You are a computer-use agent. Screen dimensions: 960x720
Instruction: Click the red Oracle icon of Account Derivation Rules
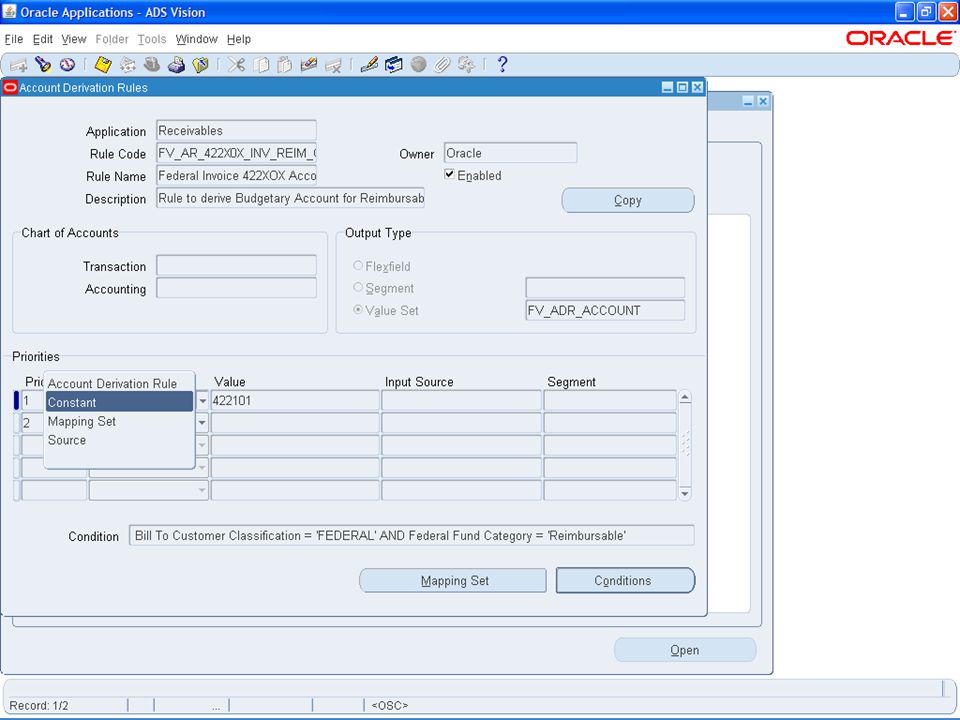coord(10,88)
